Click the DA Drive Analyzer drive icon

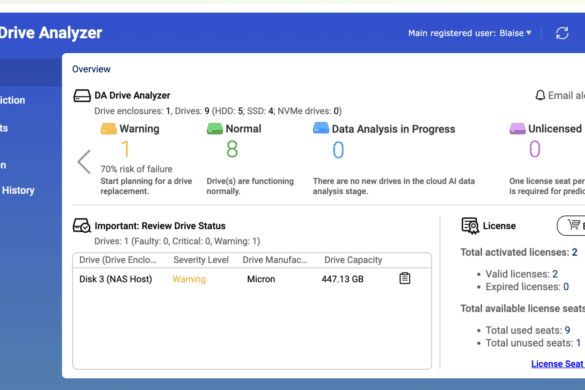[82, 96]
